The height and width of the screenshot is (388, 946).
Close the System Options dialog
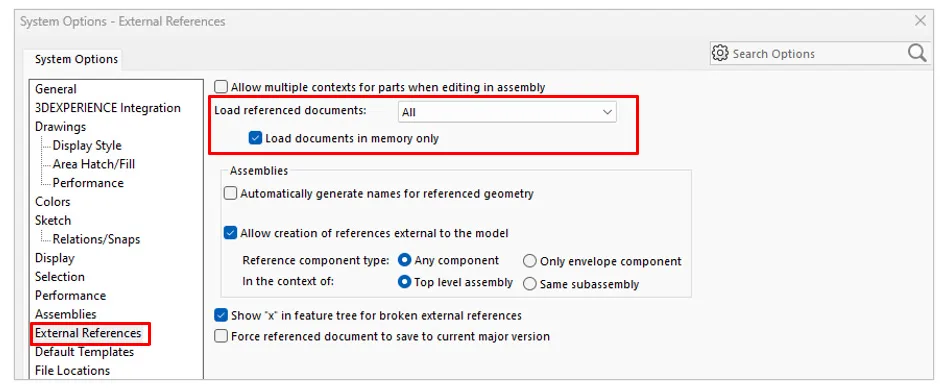pos(920,21)
